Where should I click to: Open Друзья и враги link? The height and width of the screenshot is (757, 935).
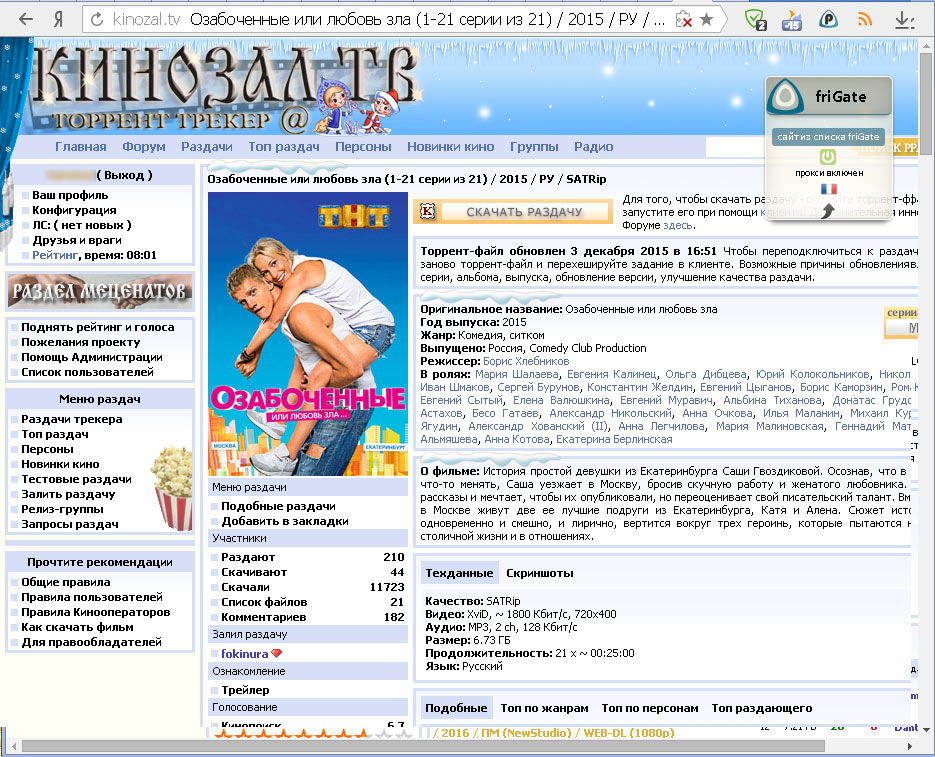[77, 240]
